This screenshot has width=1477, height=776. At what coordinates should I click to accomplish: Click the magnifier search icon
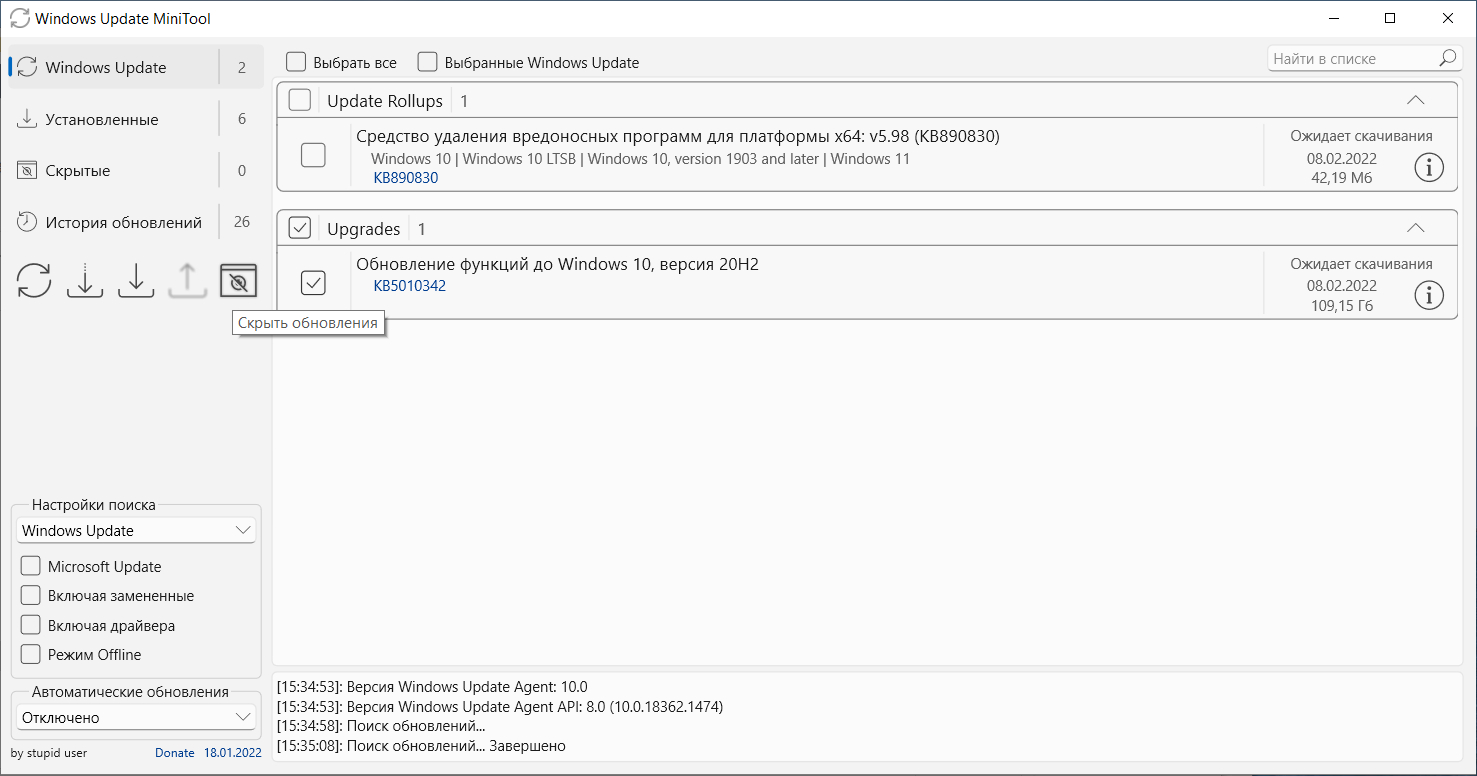pyautogui.click(x=1448, y=58)
